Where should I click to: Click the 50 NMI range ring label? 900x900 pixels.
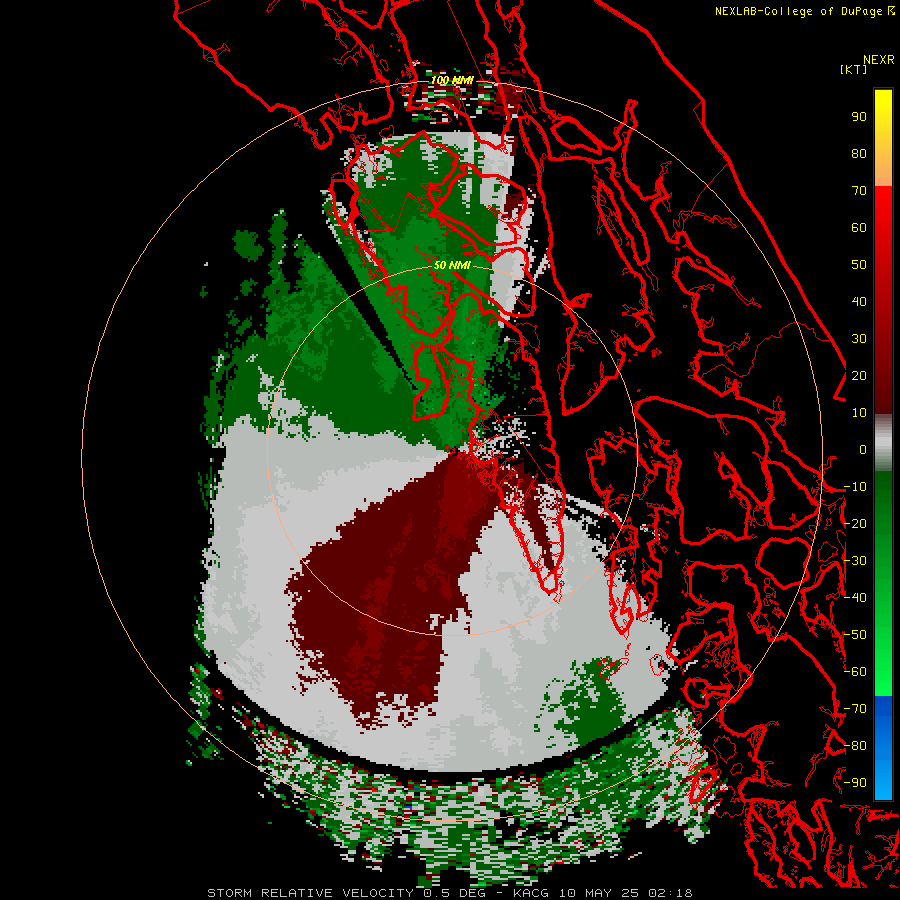[x=452, y=265]
